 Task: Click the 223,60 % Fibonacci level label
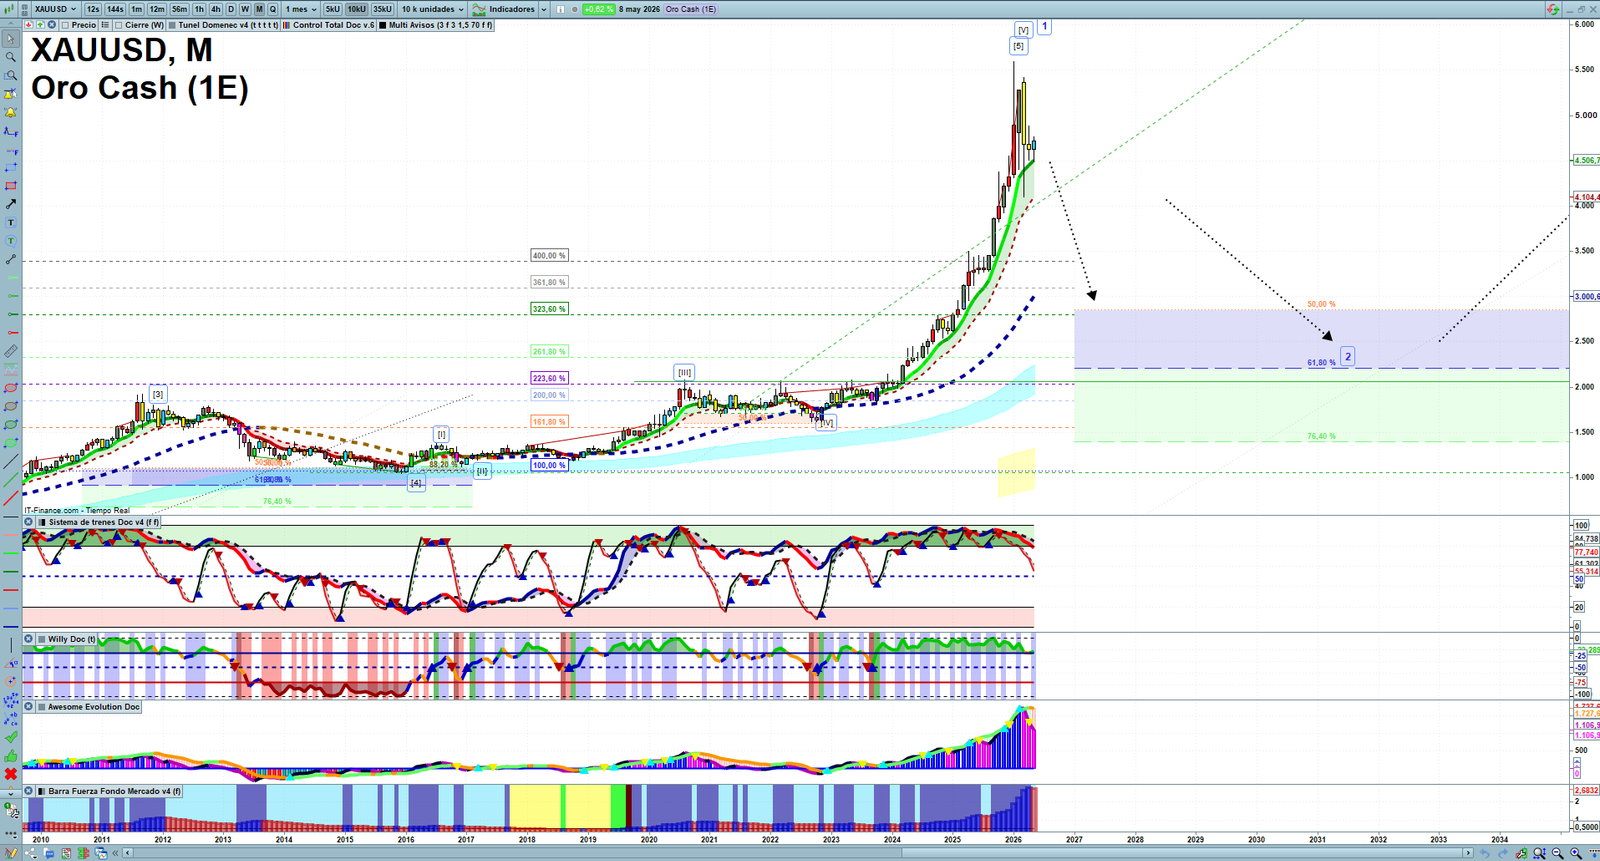click(549, 378)
